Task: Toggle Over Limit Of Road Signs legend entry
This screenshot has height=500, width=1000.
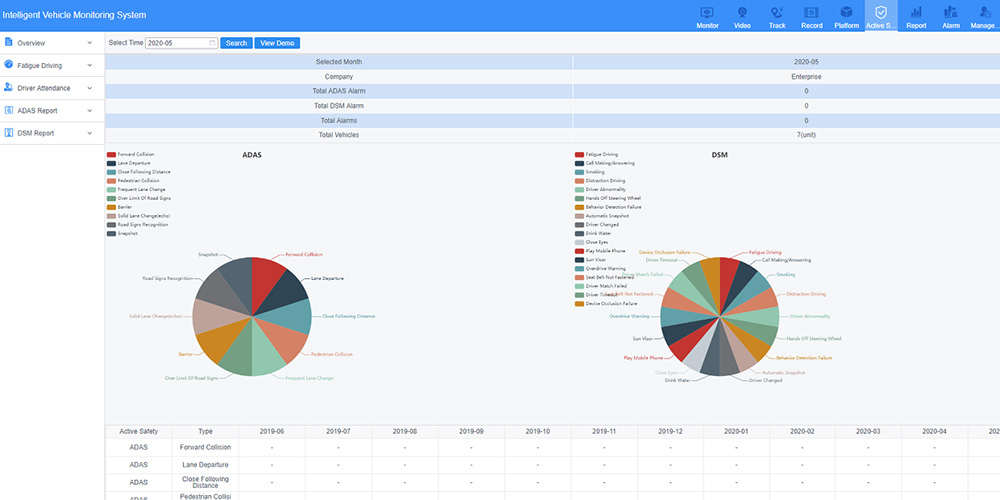Action: [137, 198]
